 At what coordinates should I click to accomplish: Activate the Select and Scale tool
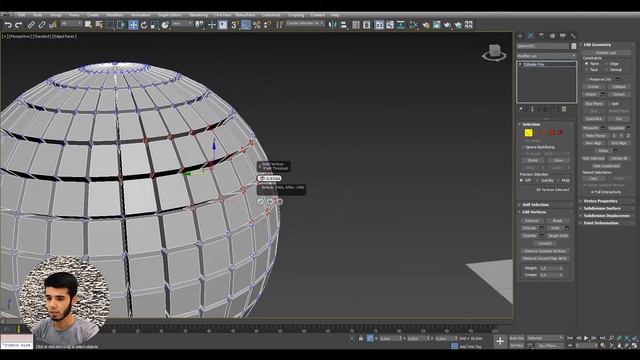[155, 25]
